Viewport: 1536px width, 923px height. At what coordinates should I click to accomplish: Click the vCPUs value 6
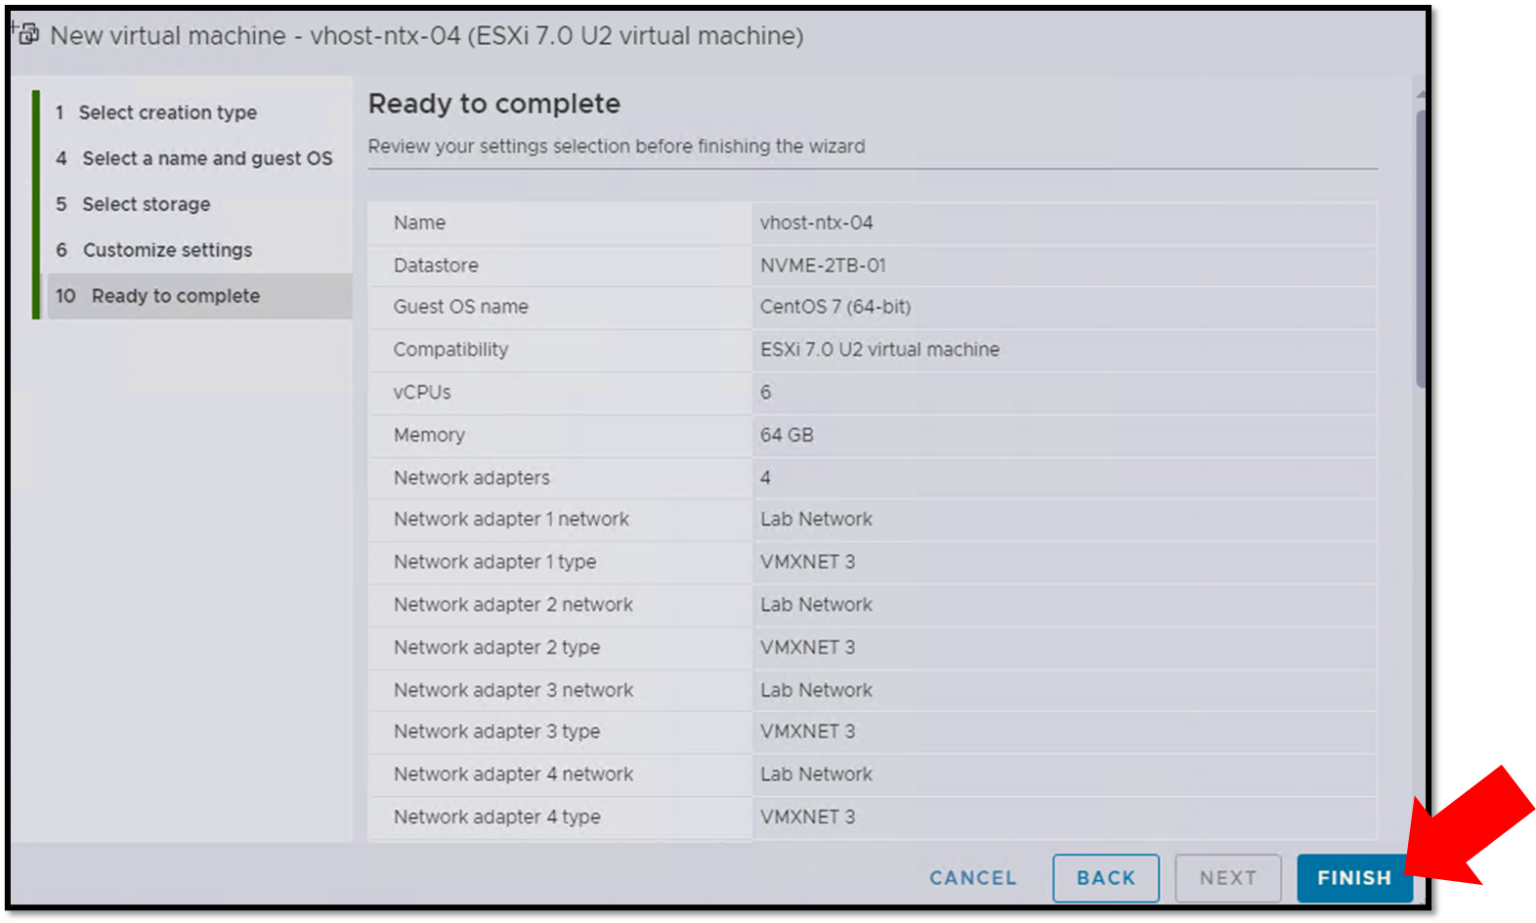766,393
